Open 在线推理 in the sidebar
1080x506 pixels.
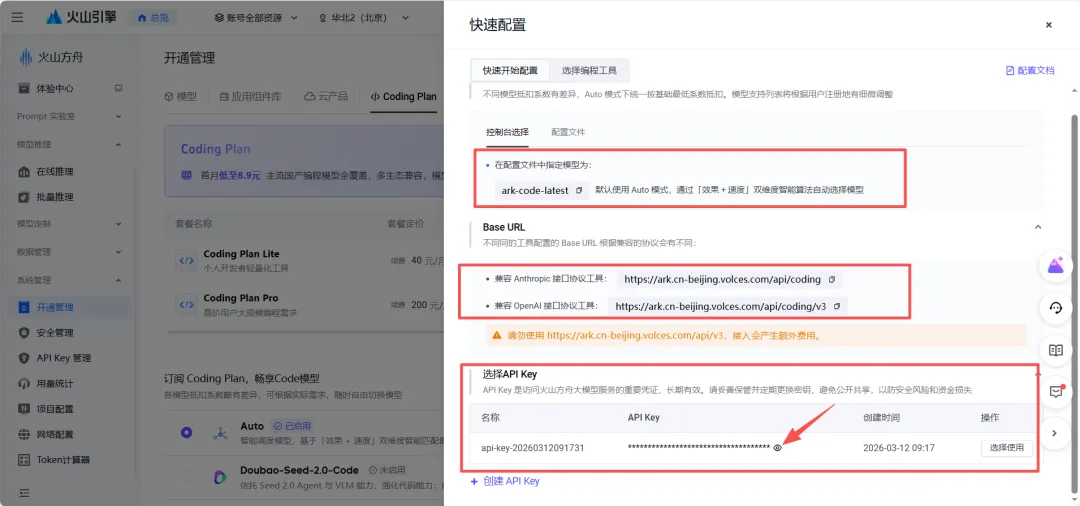coord(55,171)
